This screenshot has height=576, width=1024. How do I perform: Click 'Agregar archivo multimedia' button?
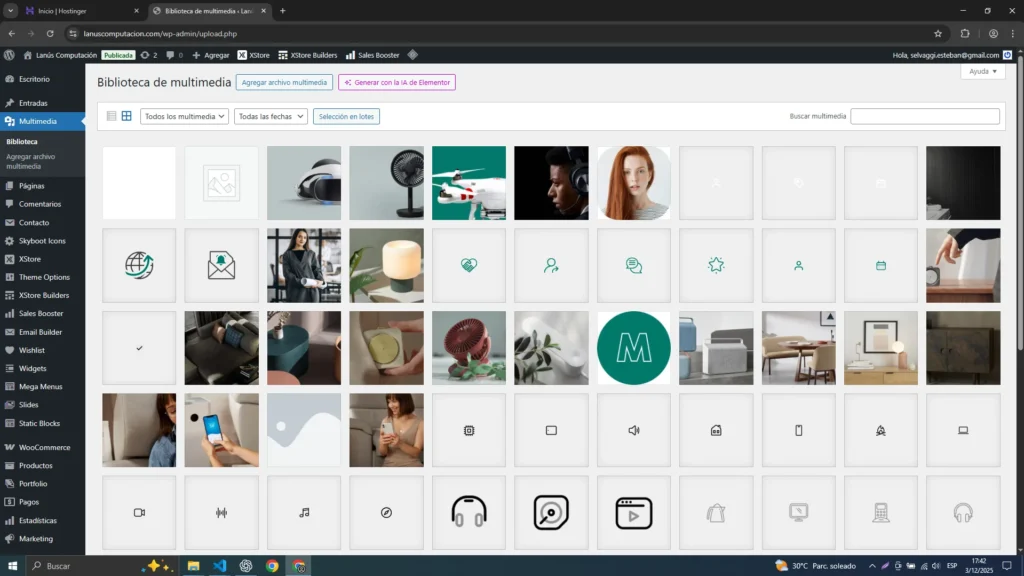(x=284, y=82)
